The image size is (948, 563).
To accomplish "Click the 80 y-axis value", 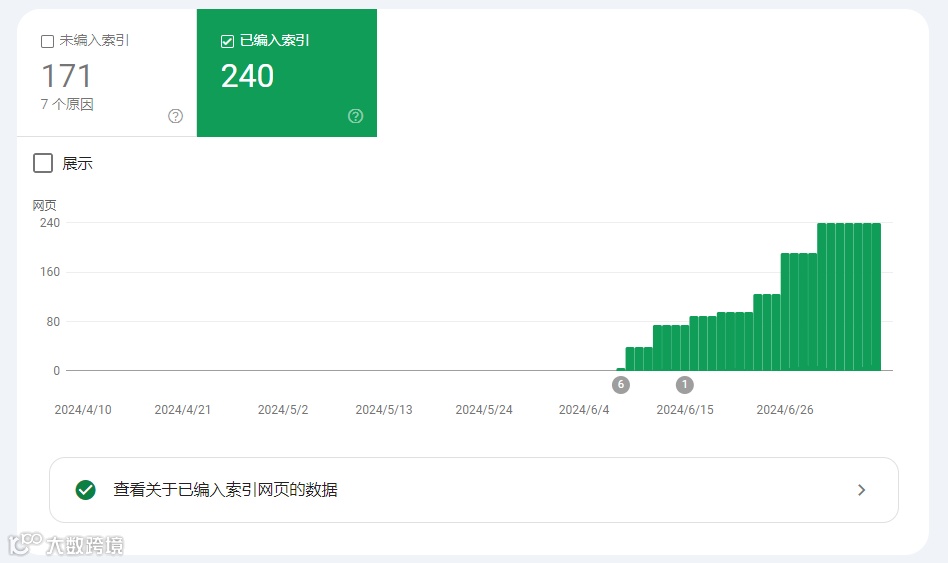I will tap(53, 322).
